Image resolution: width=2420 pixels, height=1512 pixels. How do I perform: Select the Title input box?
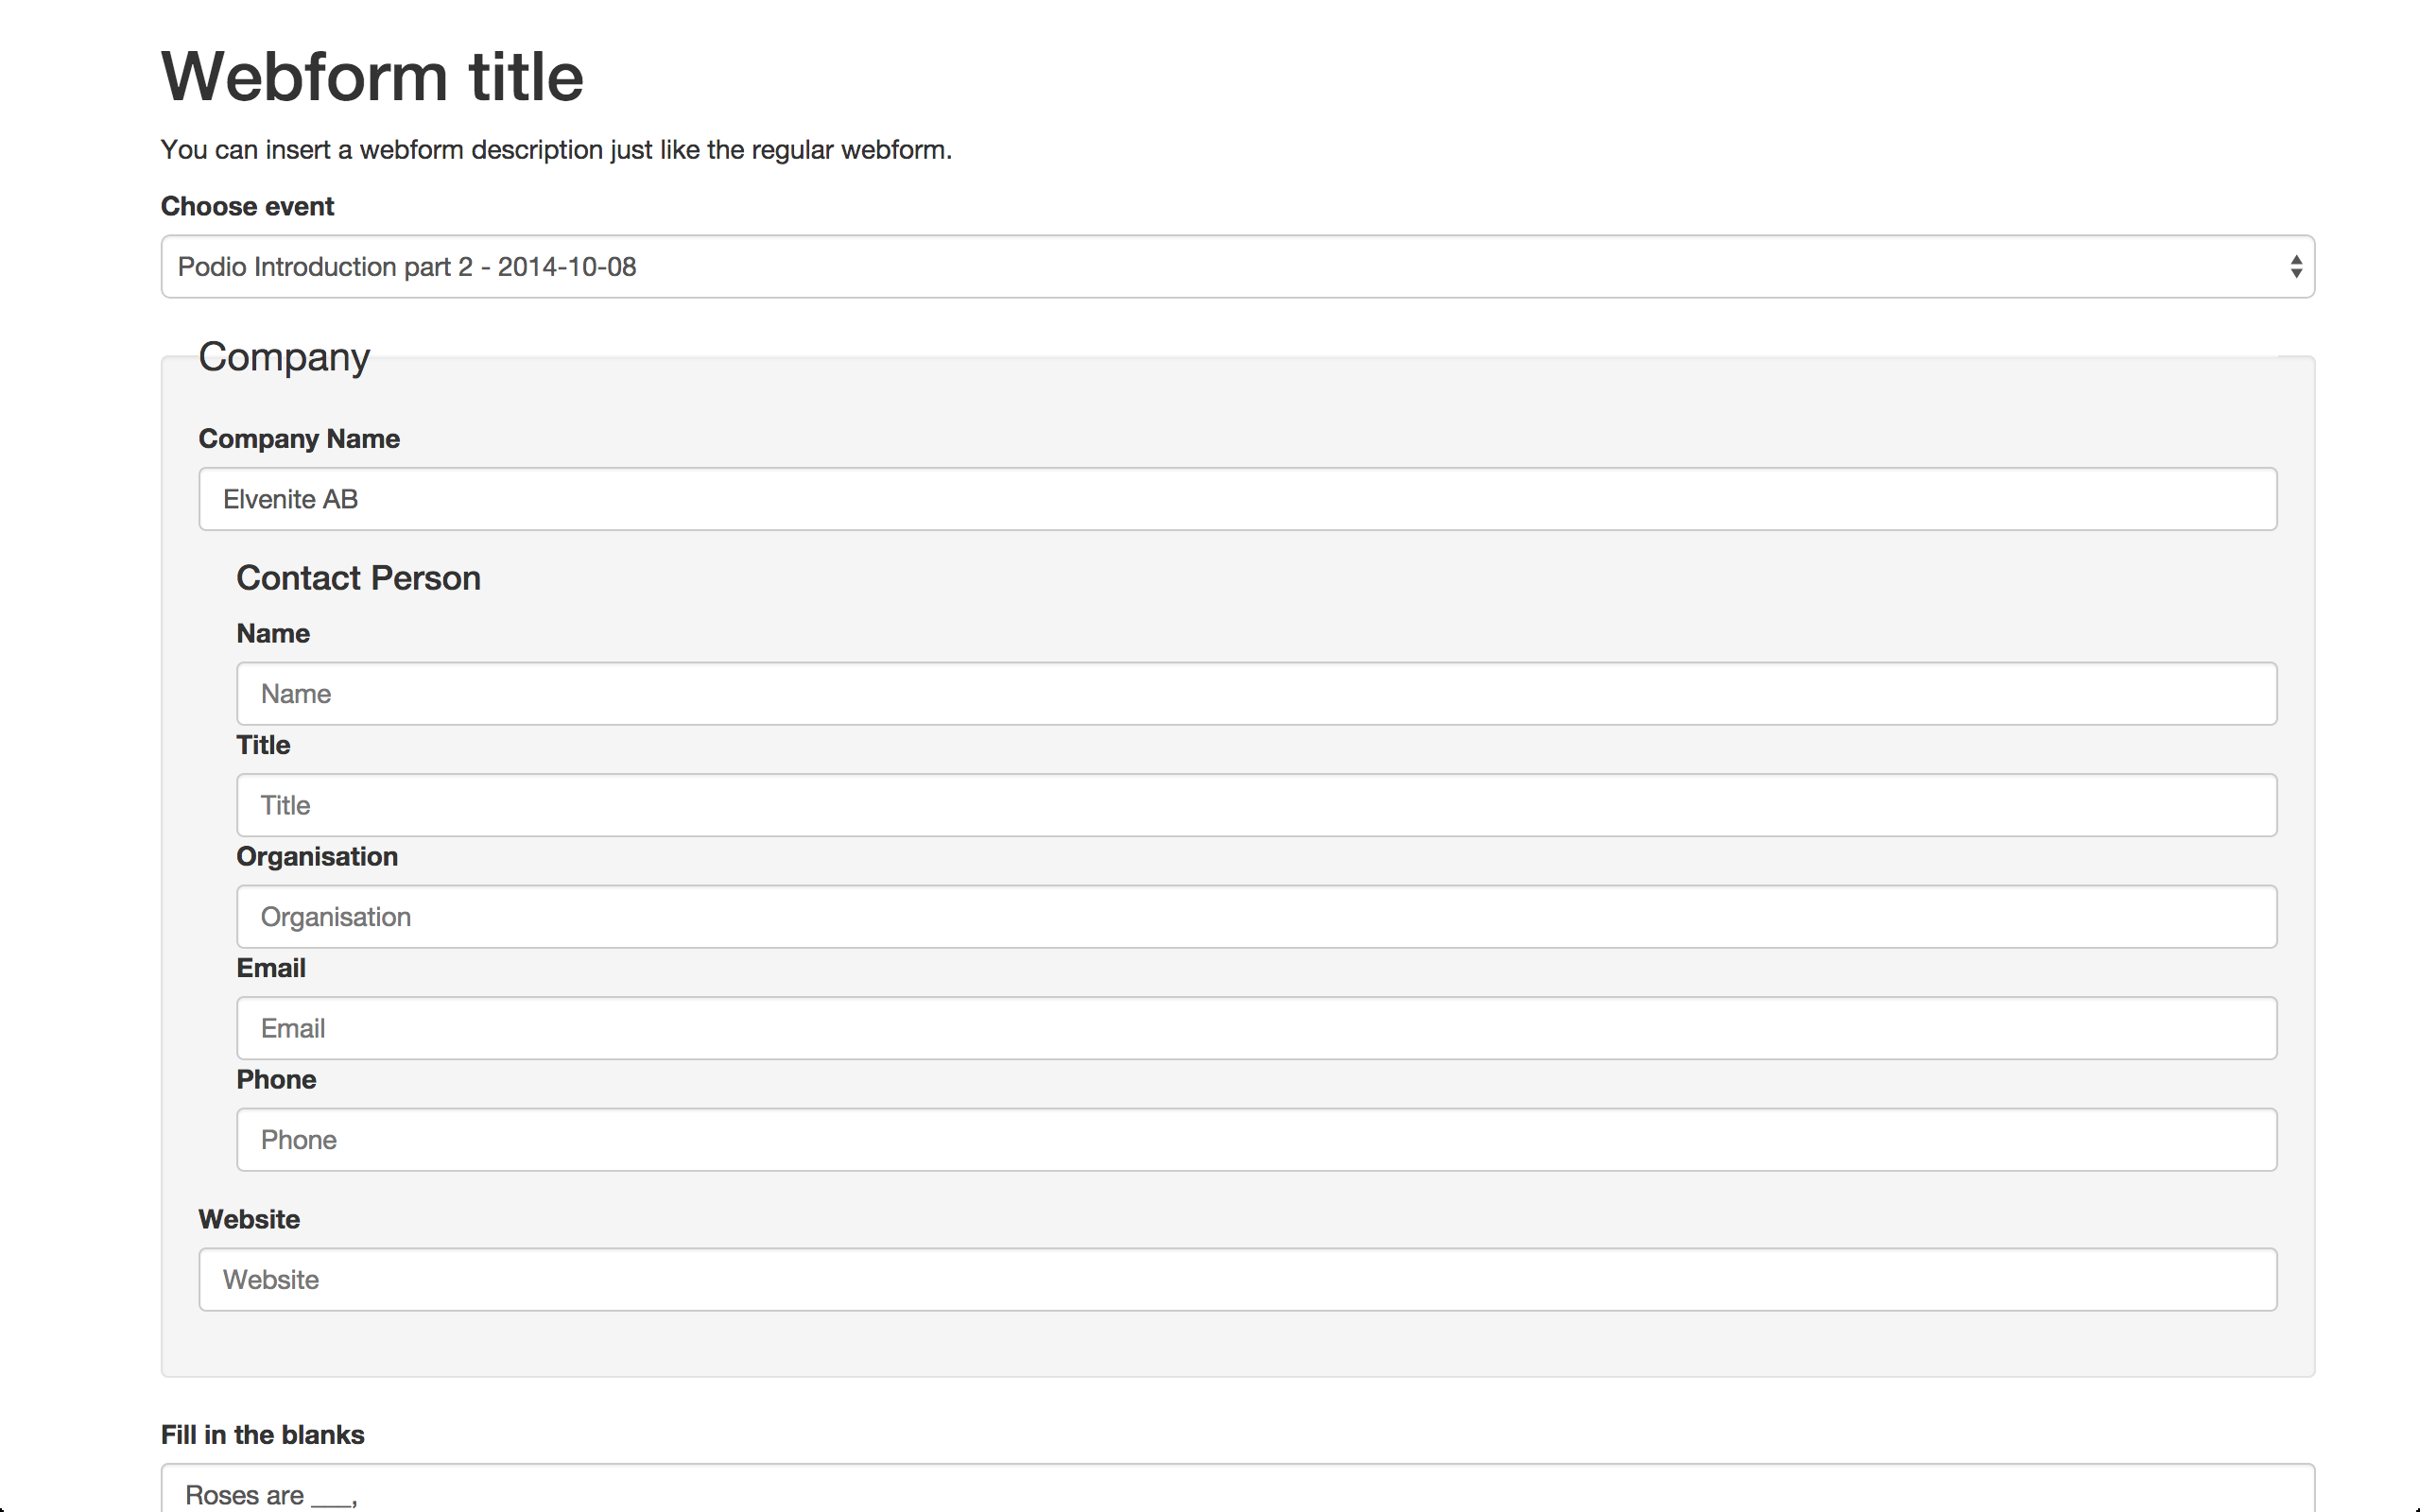1256,805
